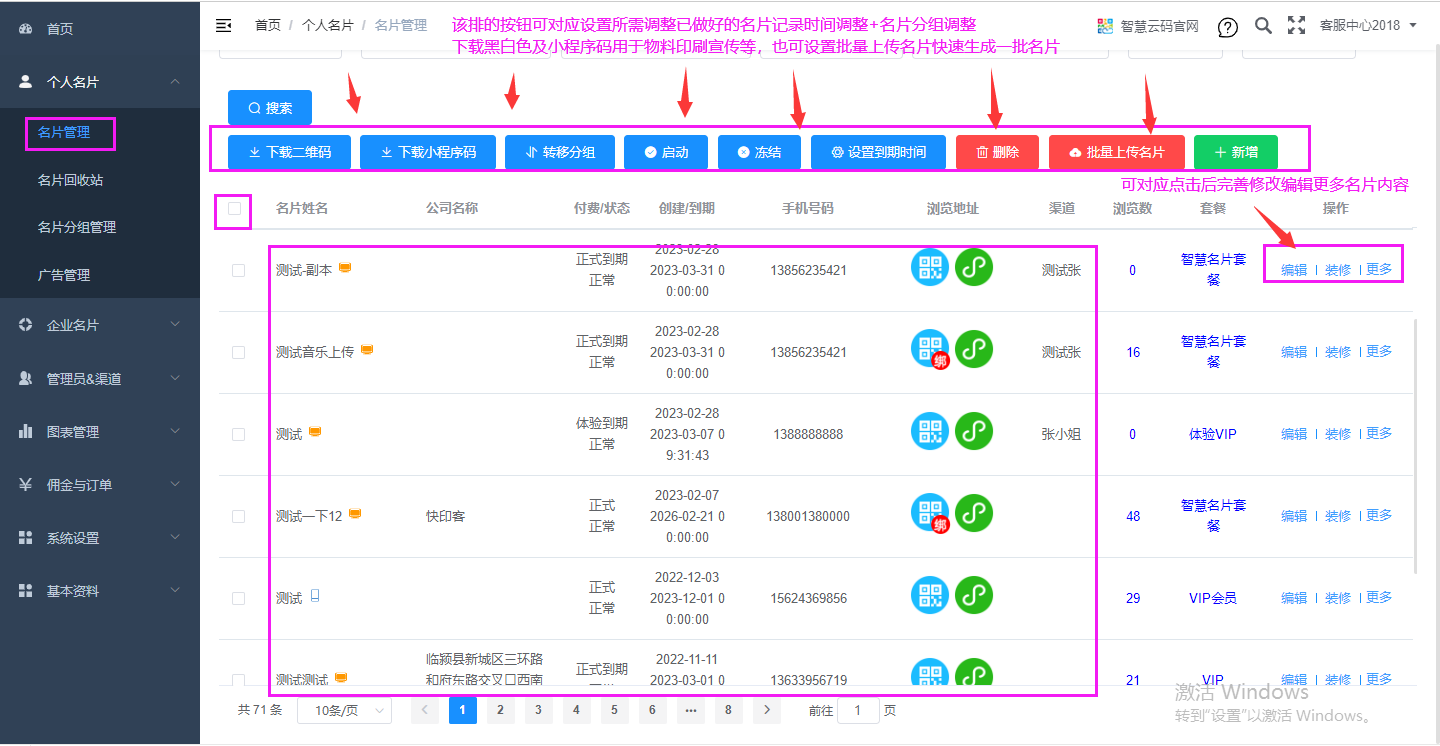The width and height of the screenshot is (1440, 746).
Task: Go to 名片分组管理 sidebar item
Action: [x=77, y=227]
